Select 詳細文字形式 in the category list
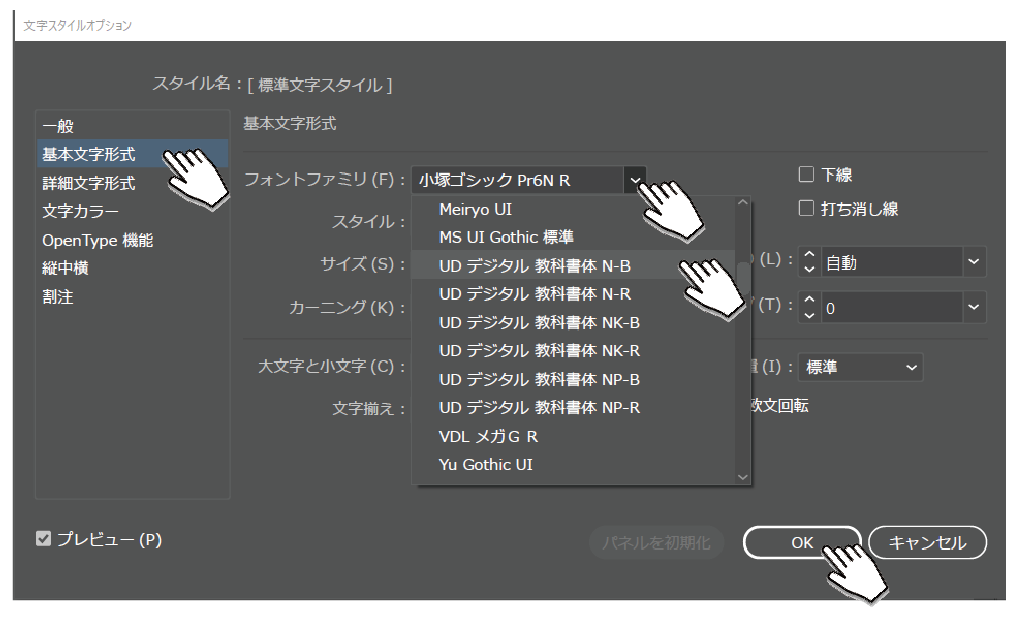This screenshot has width=1023, height=617. click(x=88, y=184)
